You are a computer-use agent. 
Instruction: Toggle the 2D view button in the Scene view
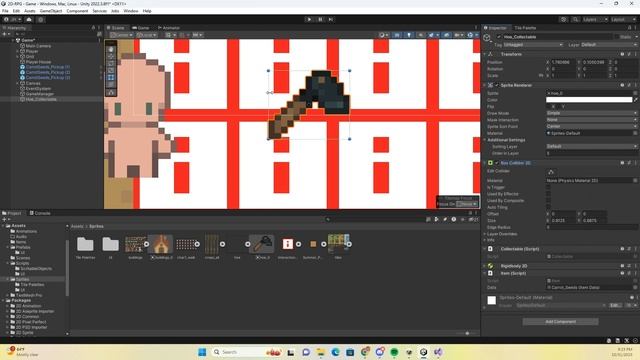(397, 35)
